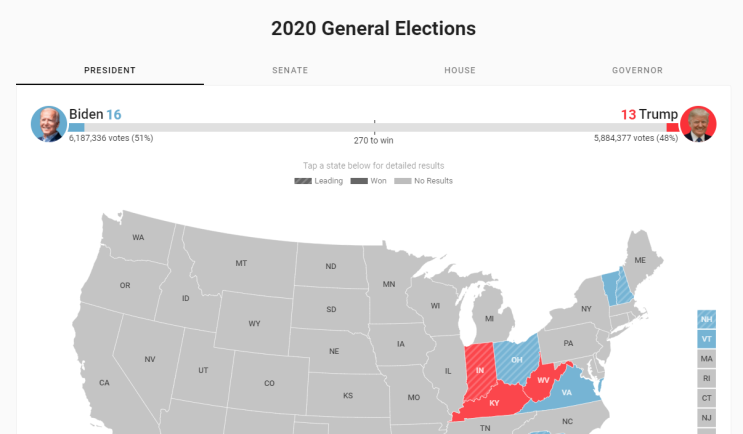This screenshot has width=743, height=434.
Task: Select the RI tile in the side list
Action: click(707, 379)
